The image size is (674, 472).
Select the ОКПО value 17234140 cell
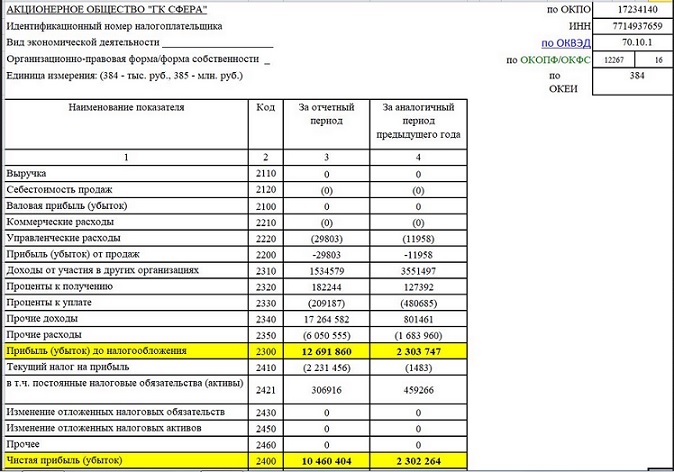[633, 8]
